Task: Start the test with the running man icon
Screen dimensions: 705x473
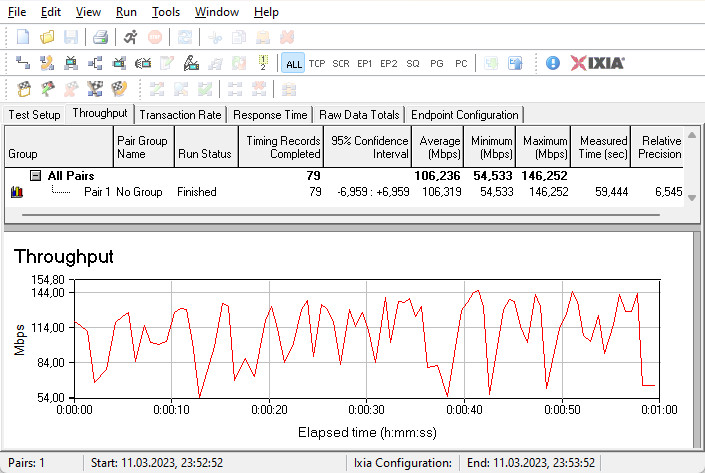Action: click(x=130, y=37)
